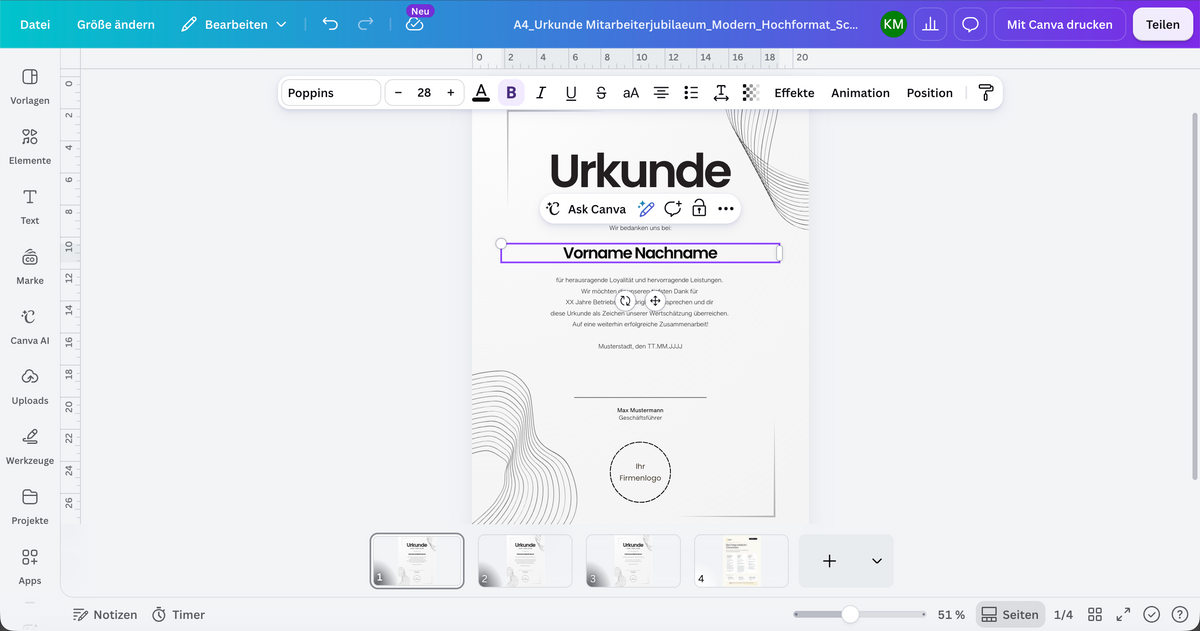Expand the Bearbeiten mode dropdown

pyautogui.click(x=235, y=24)
